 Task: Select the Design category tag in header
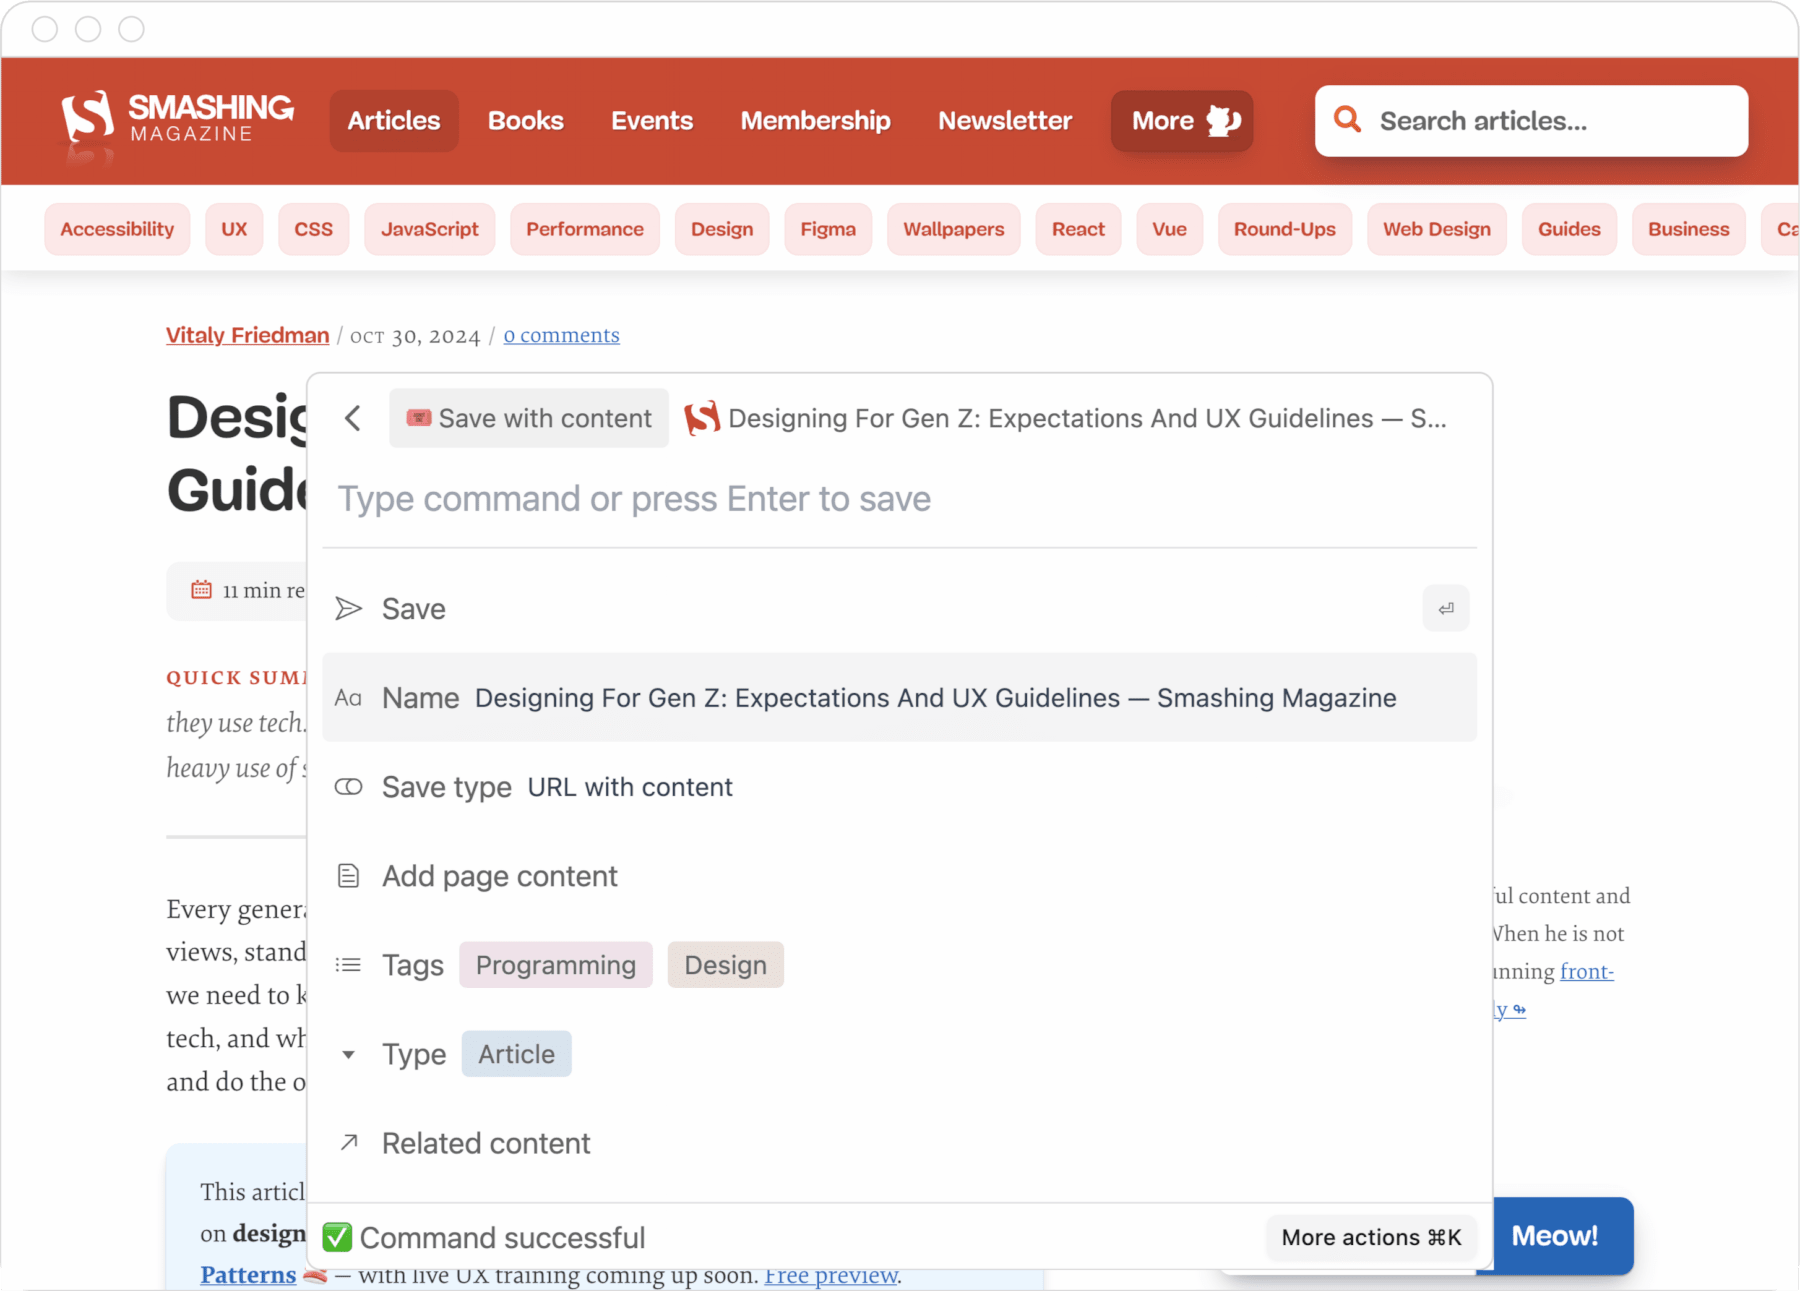[x=722, y=229]
